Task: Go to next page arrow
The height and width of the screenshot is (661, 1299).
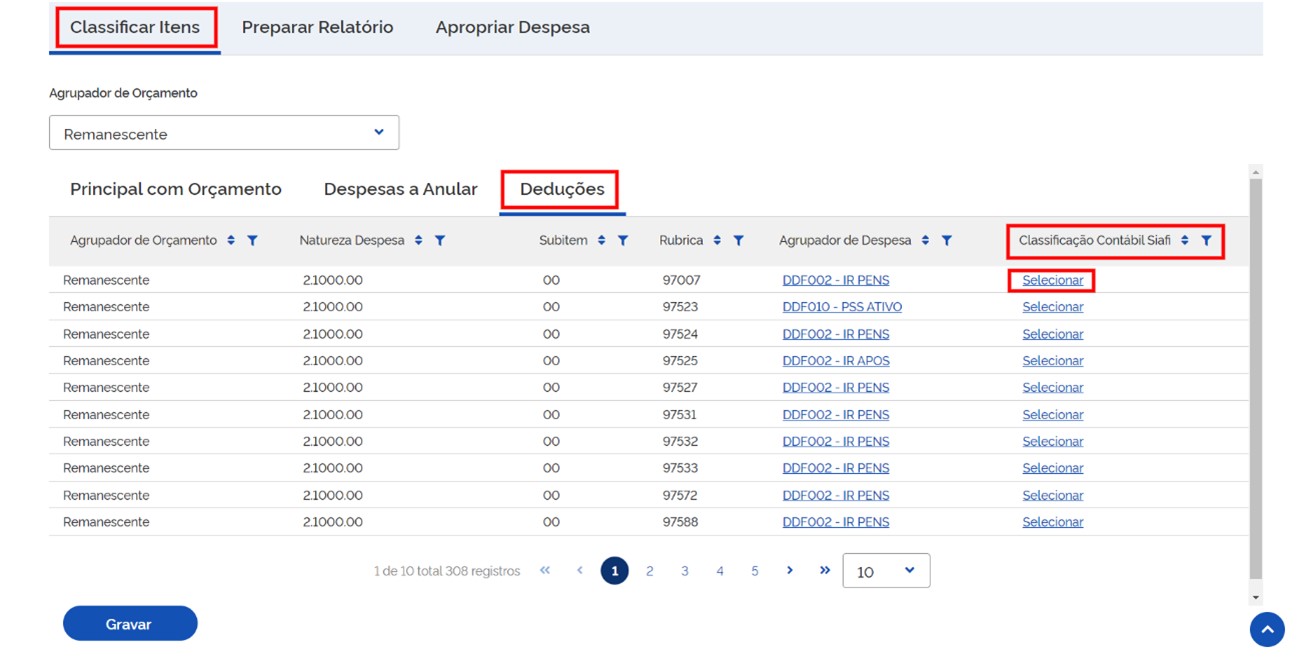Action: point(789,570)
